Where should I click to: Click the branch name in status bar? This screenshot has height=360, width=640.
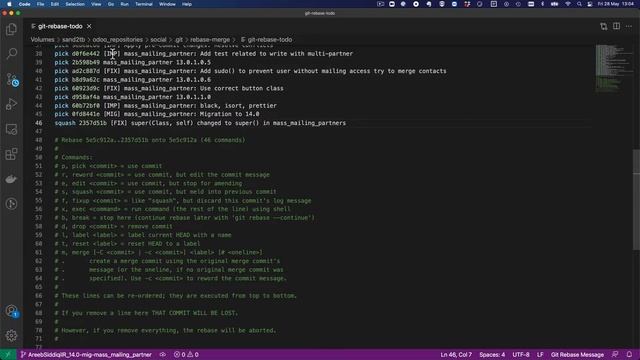86,355
